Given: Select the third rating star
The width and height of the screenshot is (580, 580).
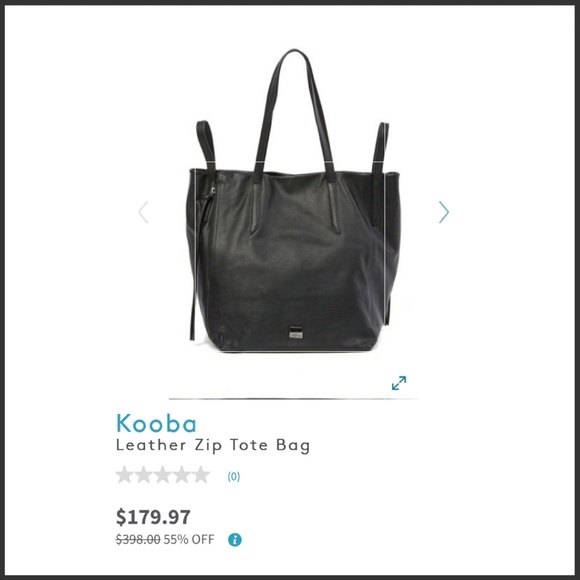Looking at the screenshot, I should (163, 475).
